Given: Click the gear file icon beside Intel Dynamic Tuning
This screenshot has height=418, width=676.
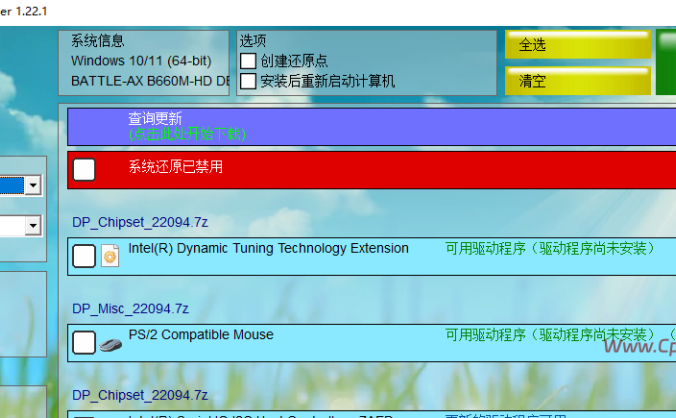Looking at the screenshot, I should [x=110, y=256].
